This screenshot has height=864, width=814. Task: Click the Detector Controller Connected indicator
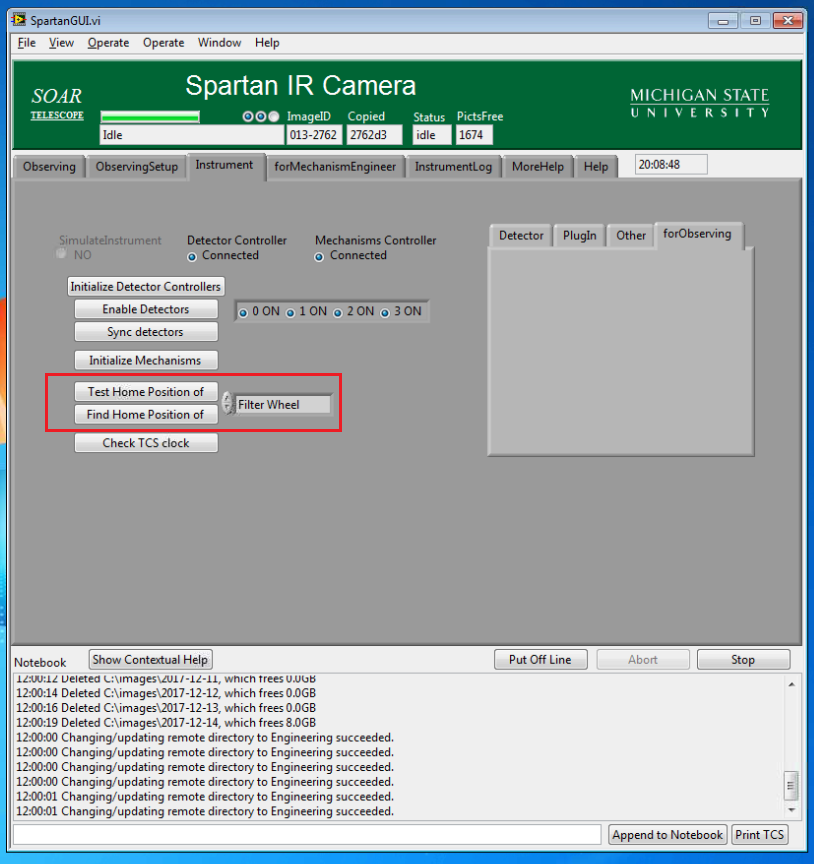(192, 257)
